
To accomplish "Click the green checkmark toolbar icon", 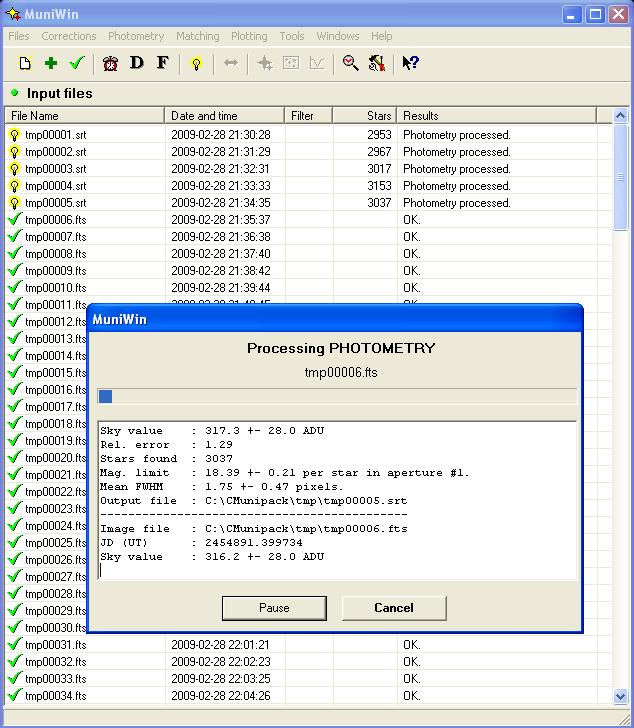I will [x=76, y=63].
